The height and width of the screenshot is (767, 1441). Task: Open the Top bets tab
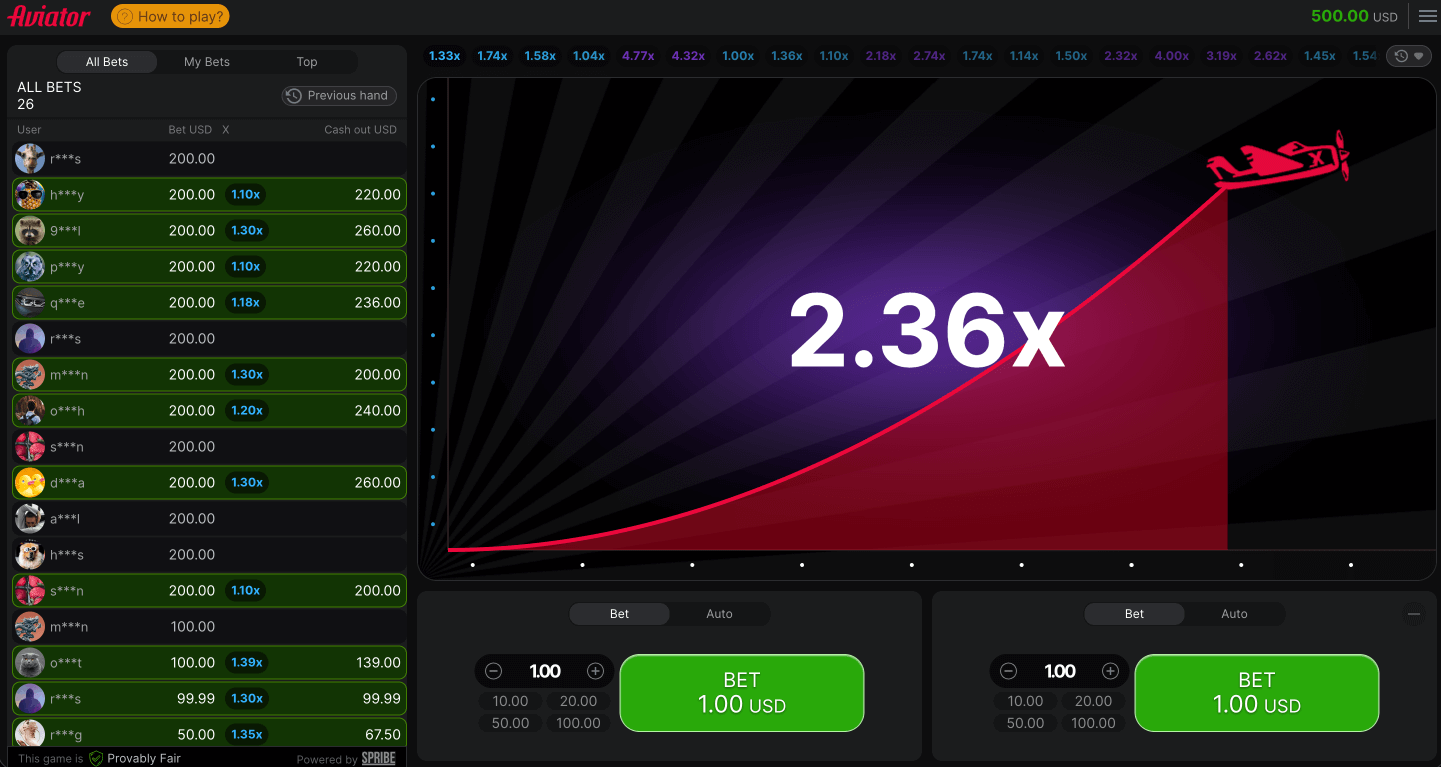pos(306,61)
